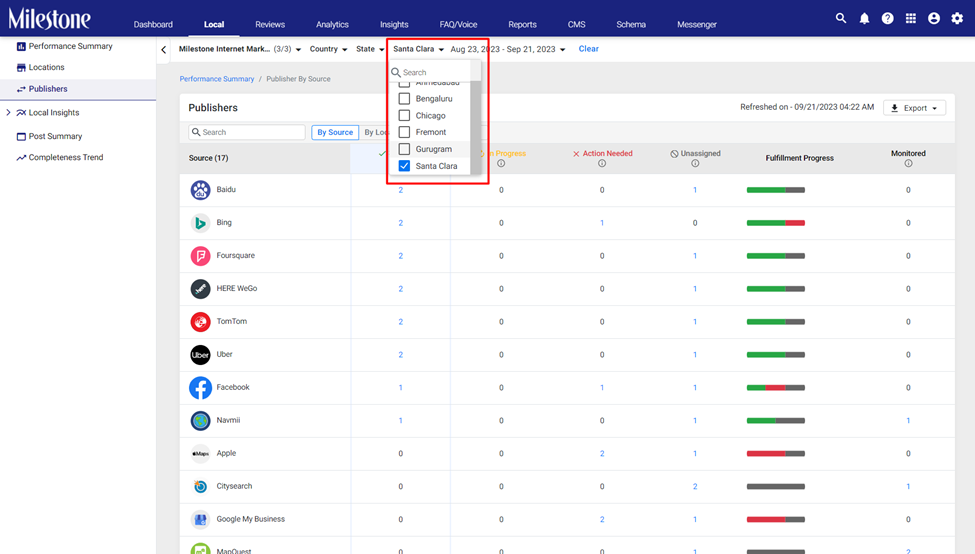Open the Messenger tab
Image resolution: width=975 pixels, height=554 pixels.
[x=696, y=24]
